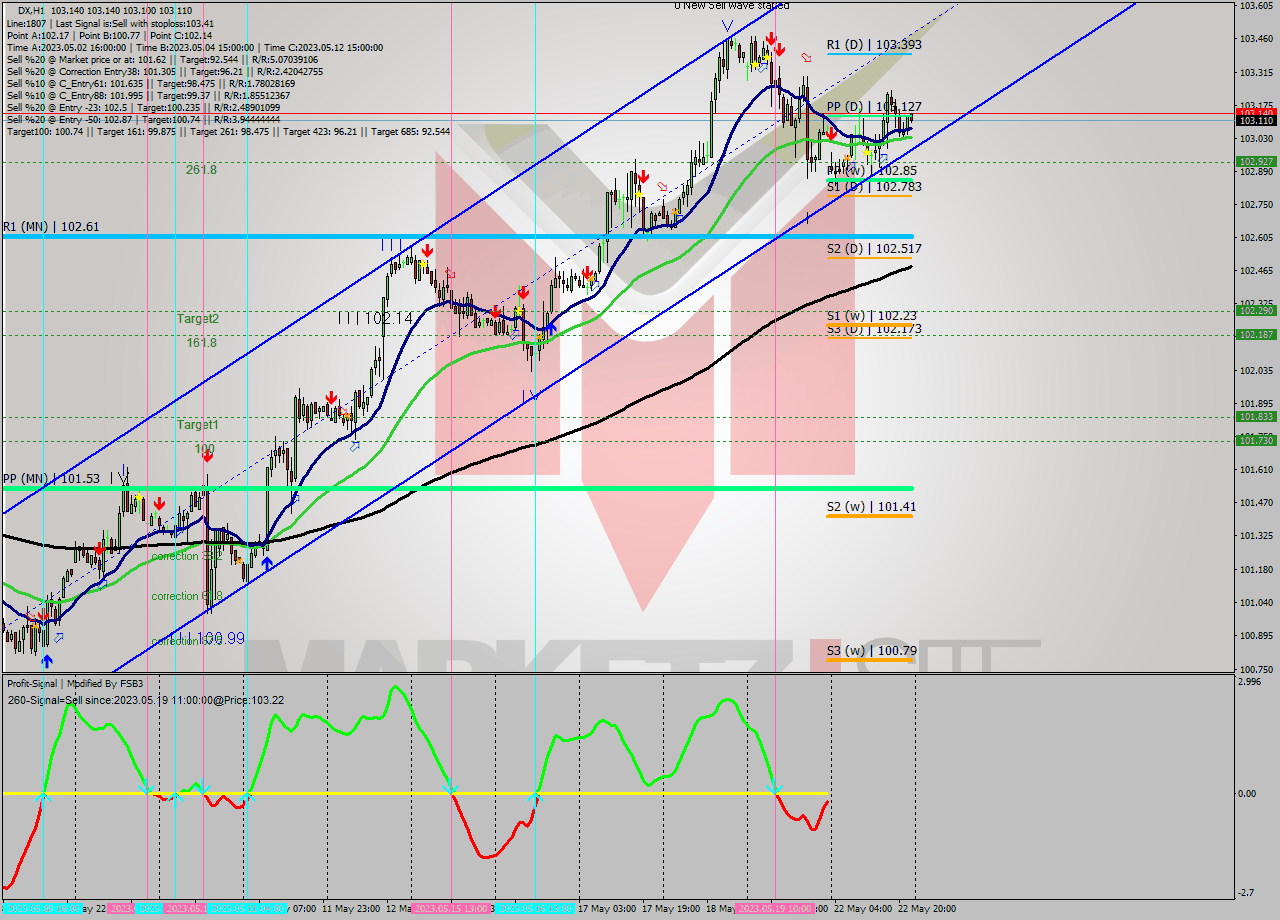
Task: Click the red sell arrow above the green '100' label
Action: 206,456
